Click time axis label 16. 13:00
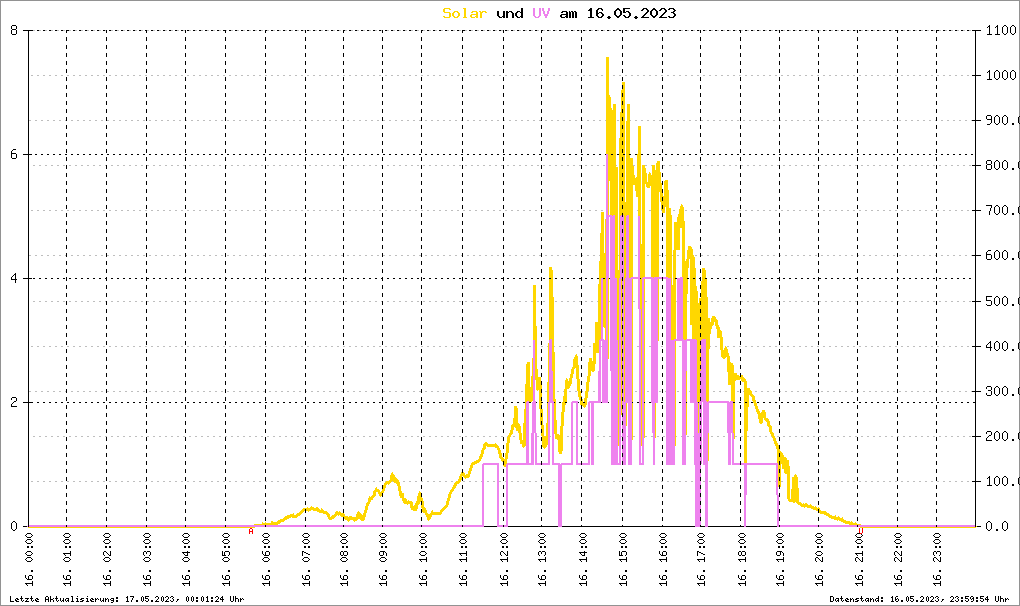Image resolution: width=1020 pixels, height=606 pixels. point(543,559)
